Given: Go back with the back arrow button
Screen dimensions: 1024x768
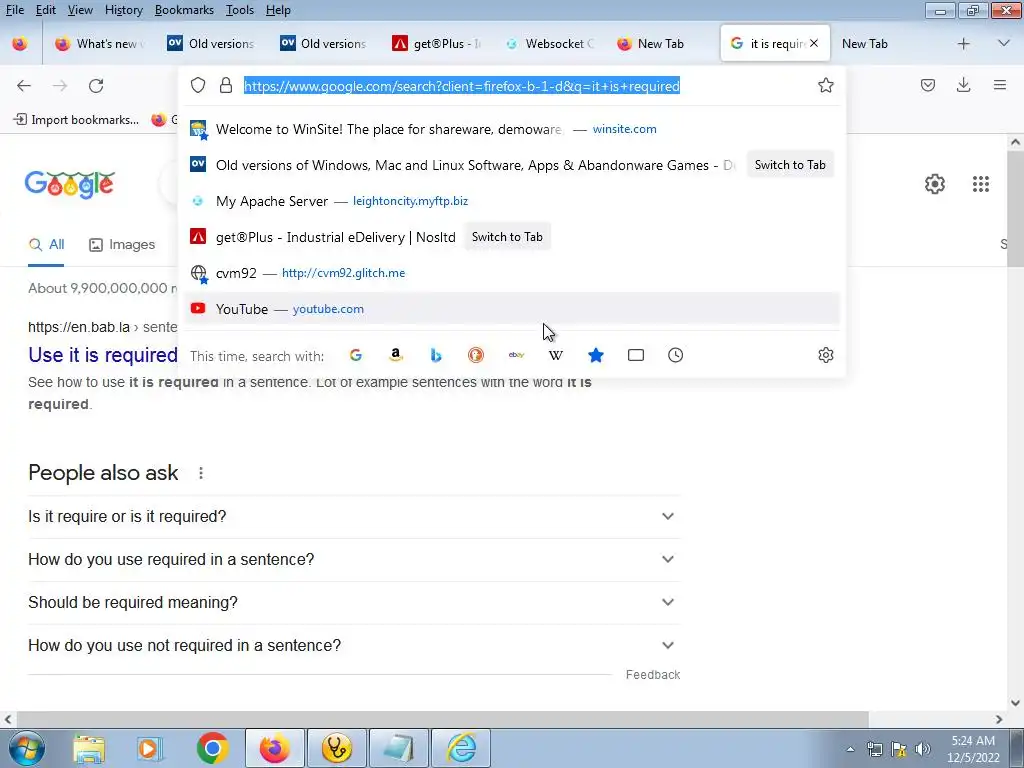Looking at the screenshot, I should [24, 86].
